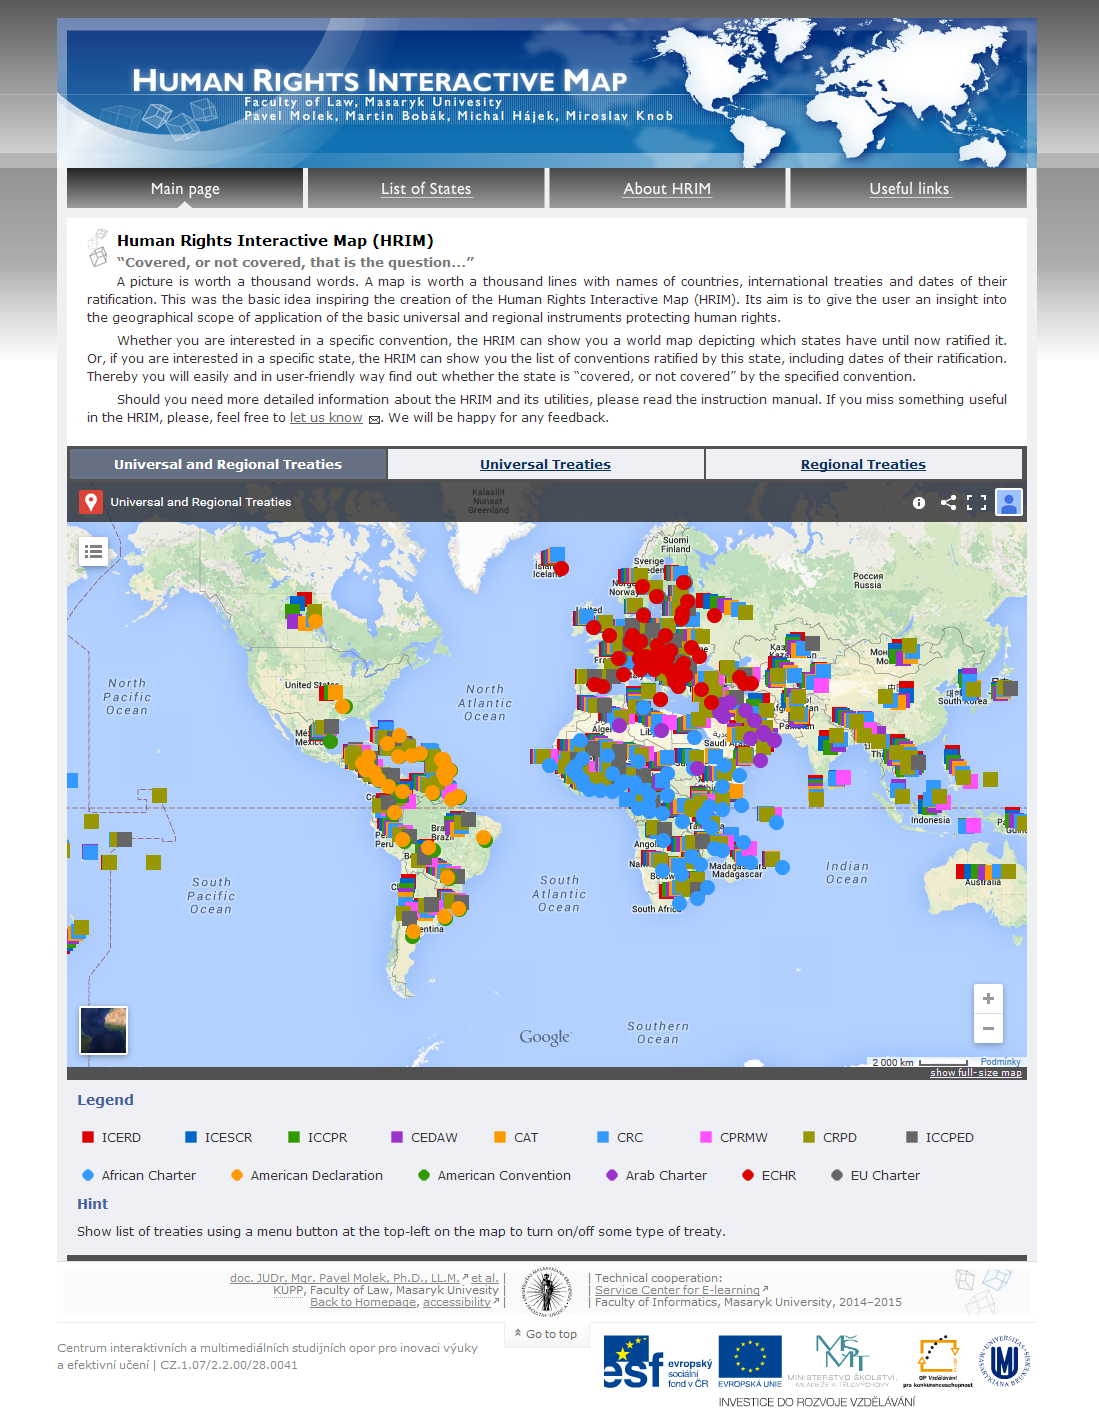Visit Service Center for E-learning link
1099x1414 pixels.
[x=677, y=1290]
